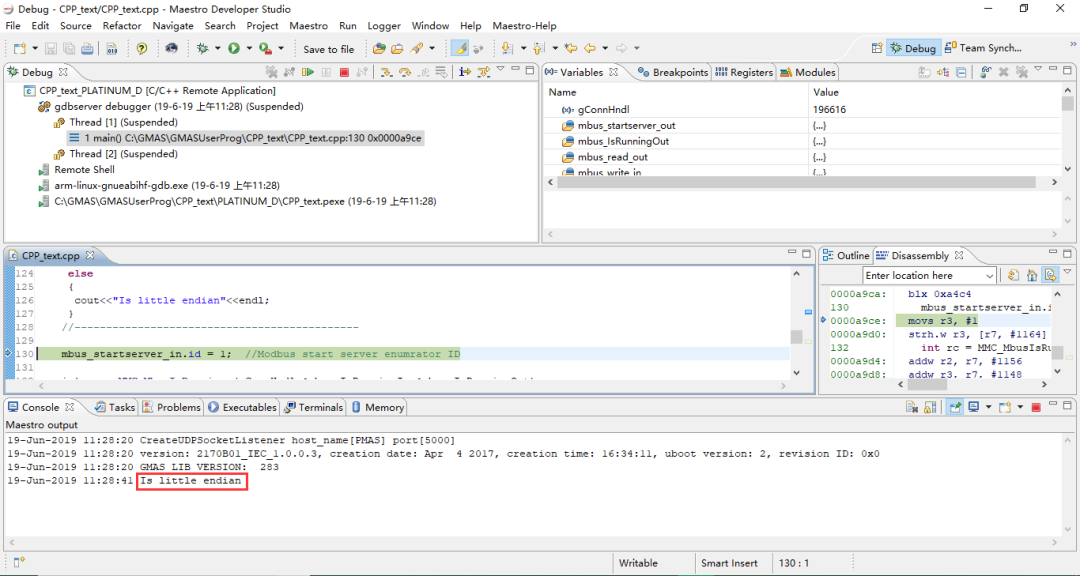Click Refresh icon in Disassembly view
Viewport: 1080px width, 576px height.
pyautogui.click(x=1013, y=276)
